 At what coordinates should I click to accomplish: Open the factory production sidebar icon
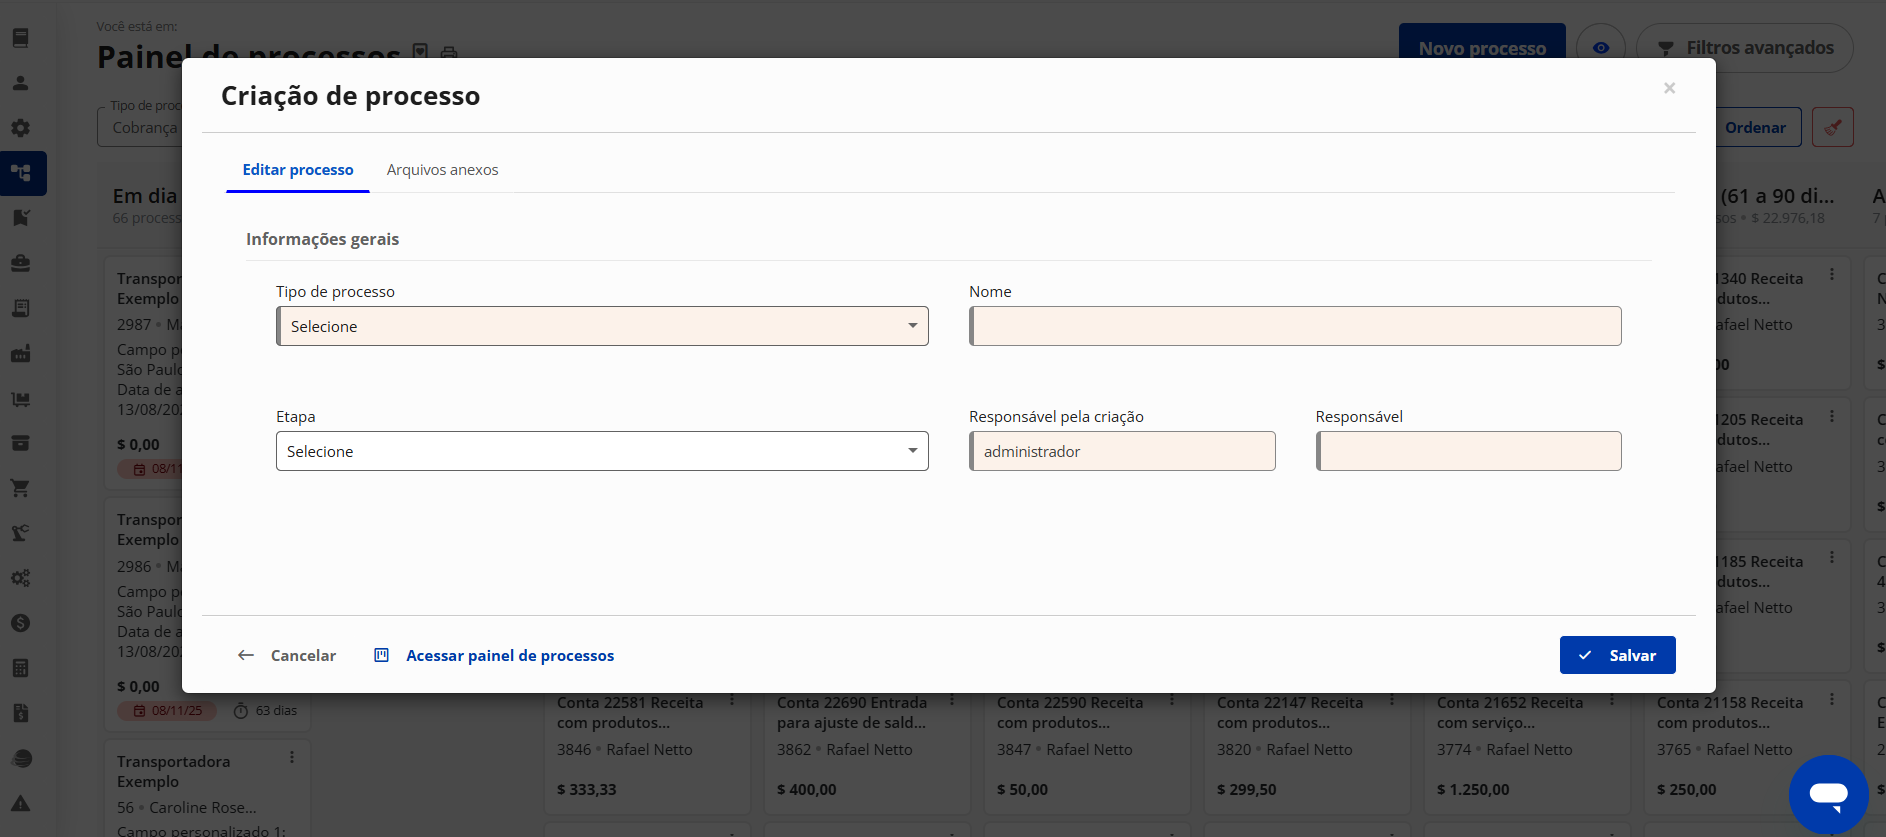coord(20,353)
